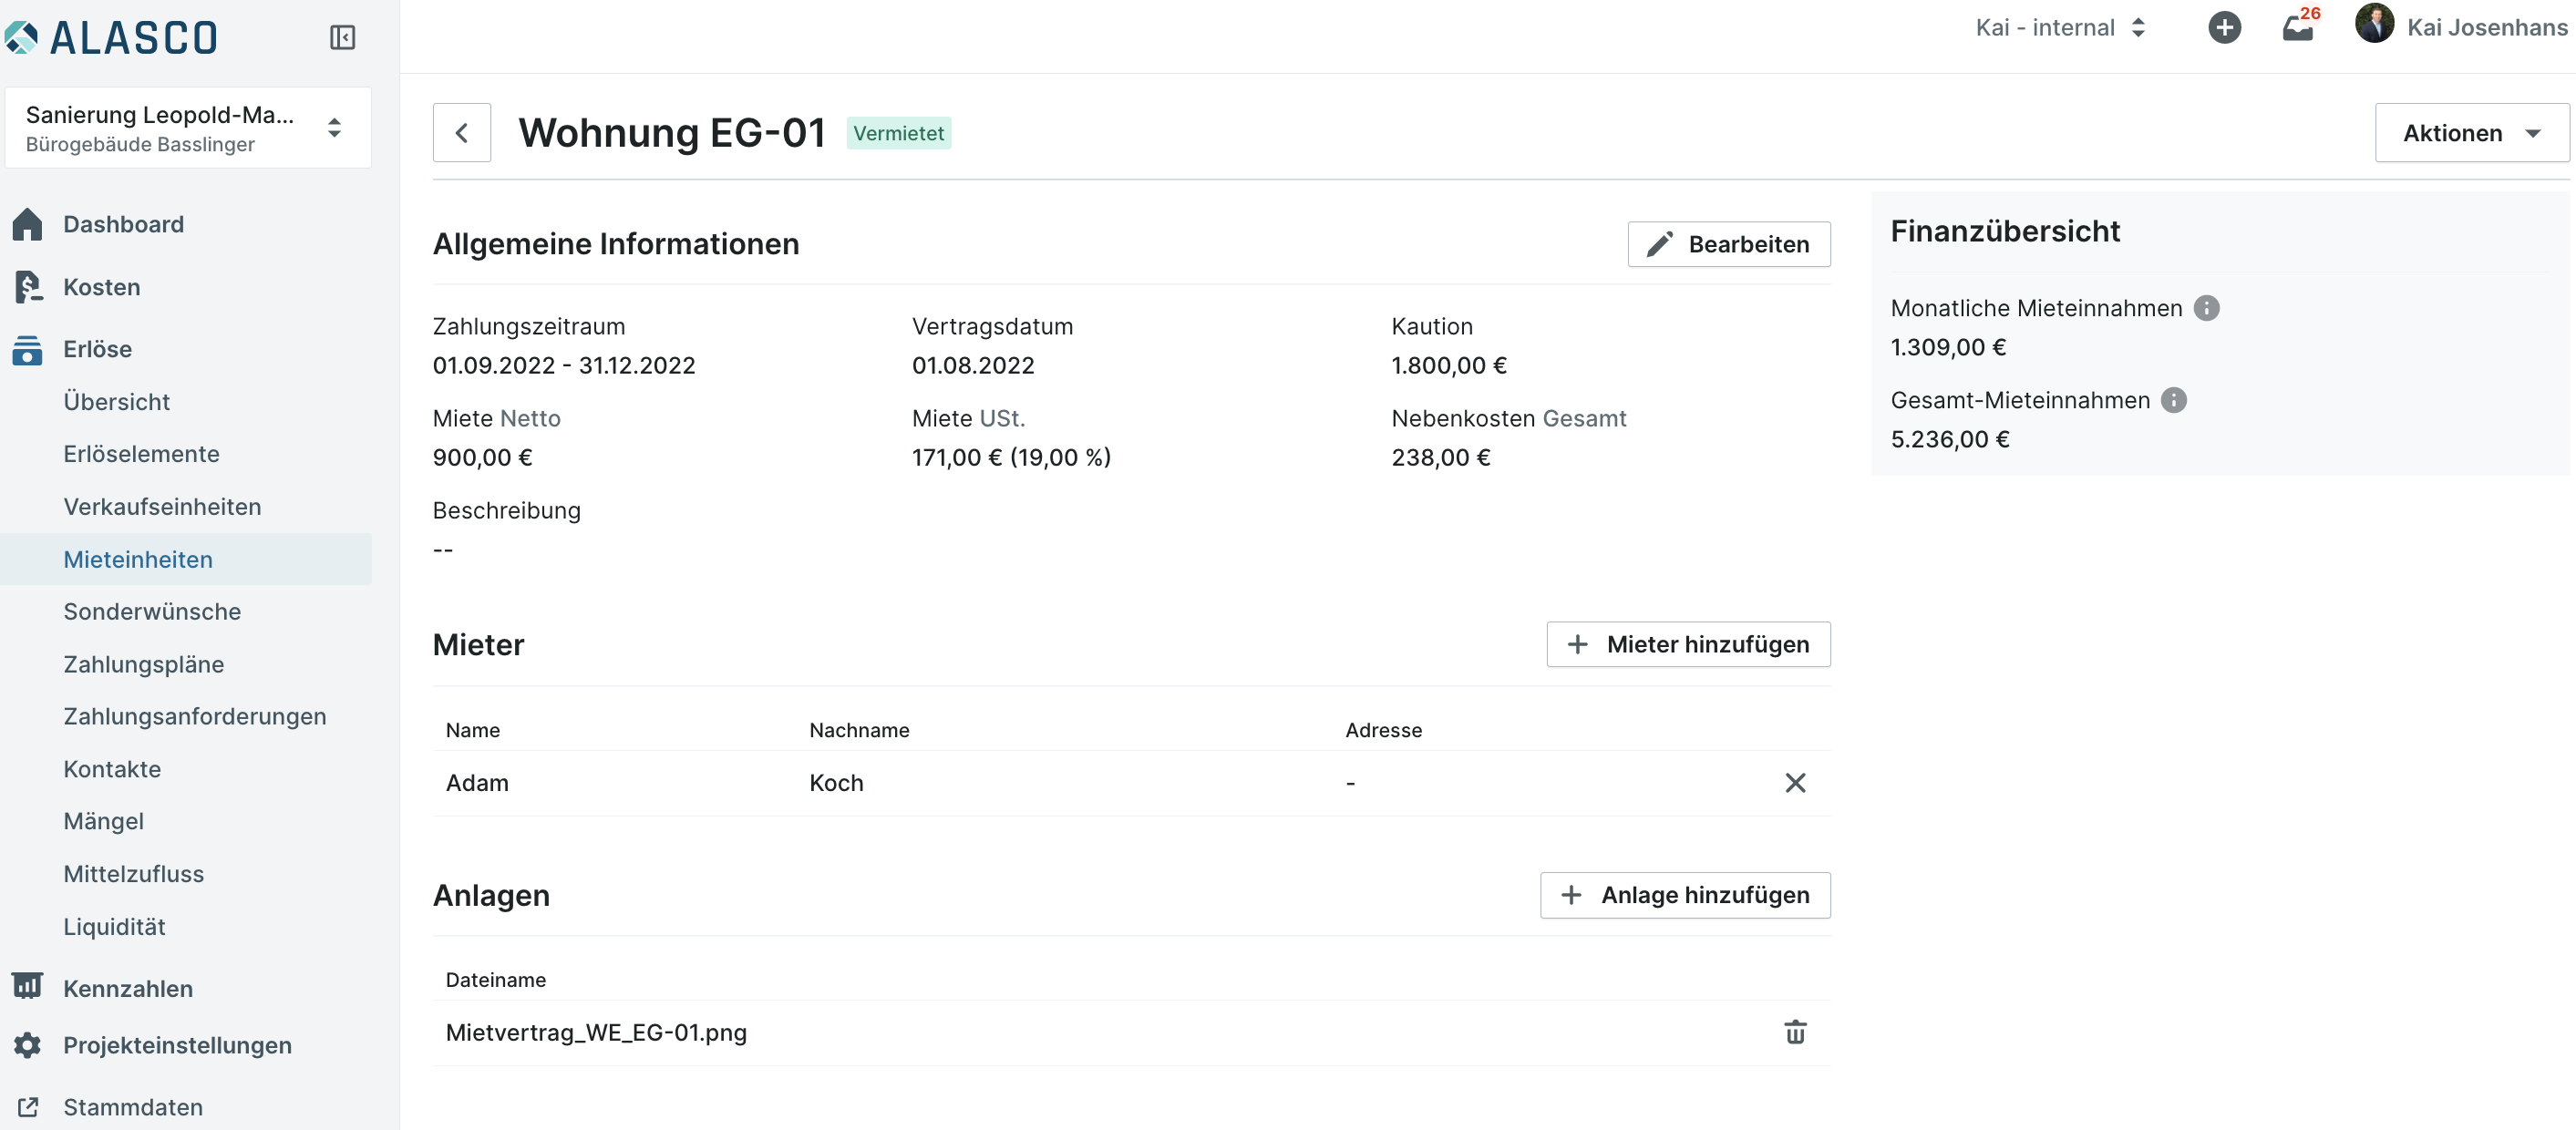Click the plus circle icon in header
This screenshot has height=1130, width=2576.
(2224, 27)
